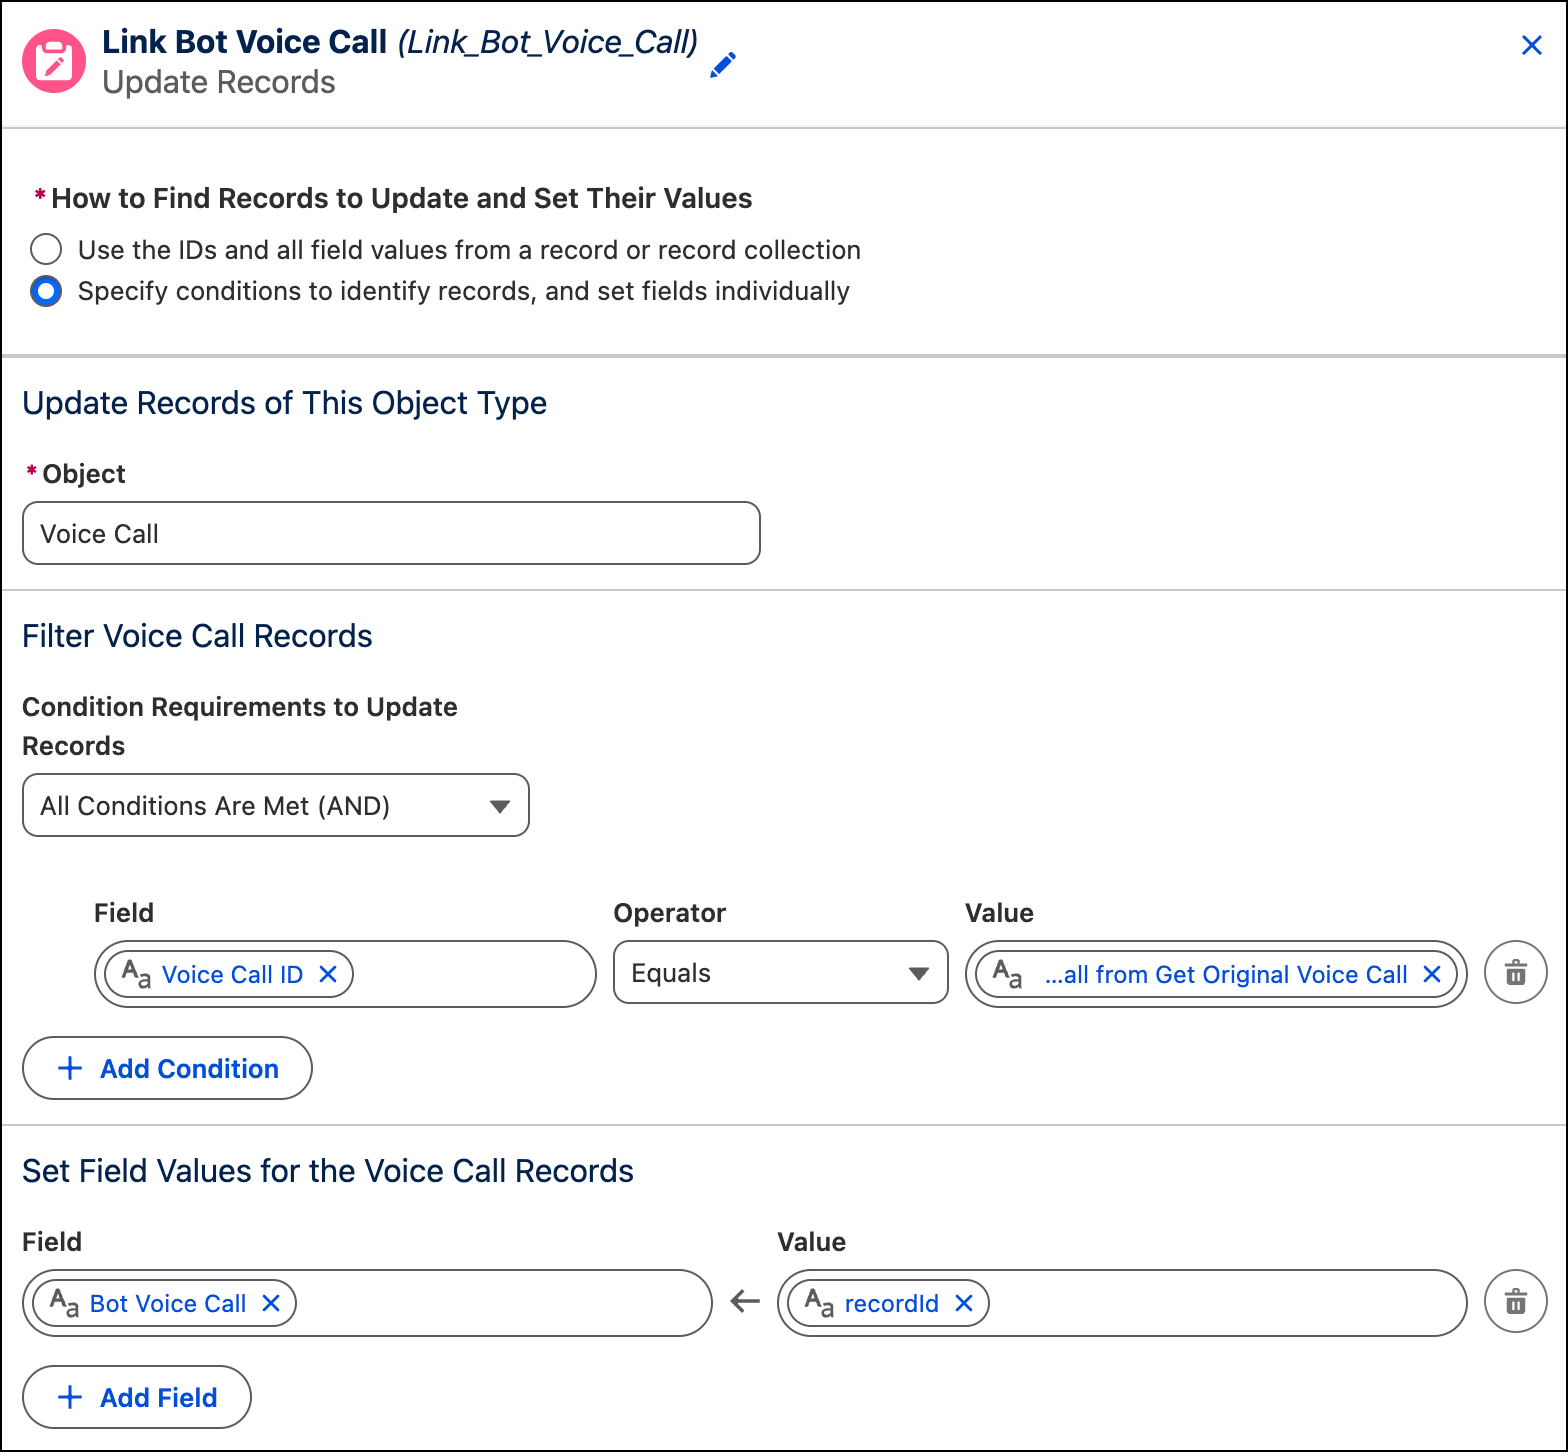Click the 'Link Bot Voice Call' title text

point(244,42)
